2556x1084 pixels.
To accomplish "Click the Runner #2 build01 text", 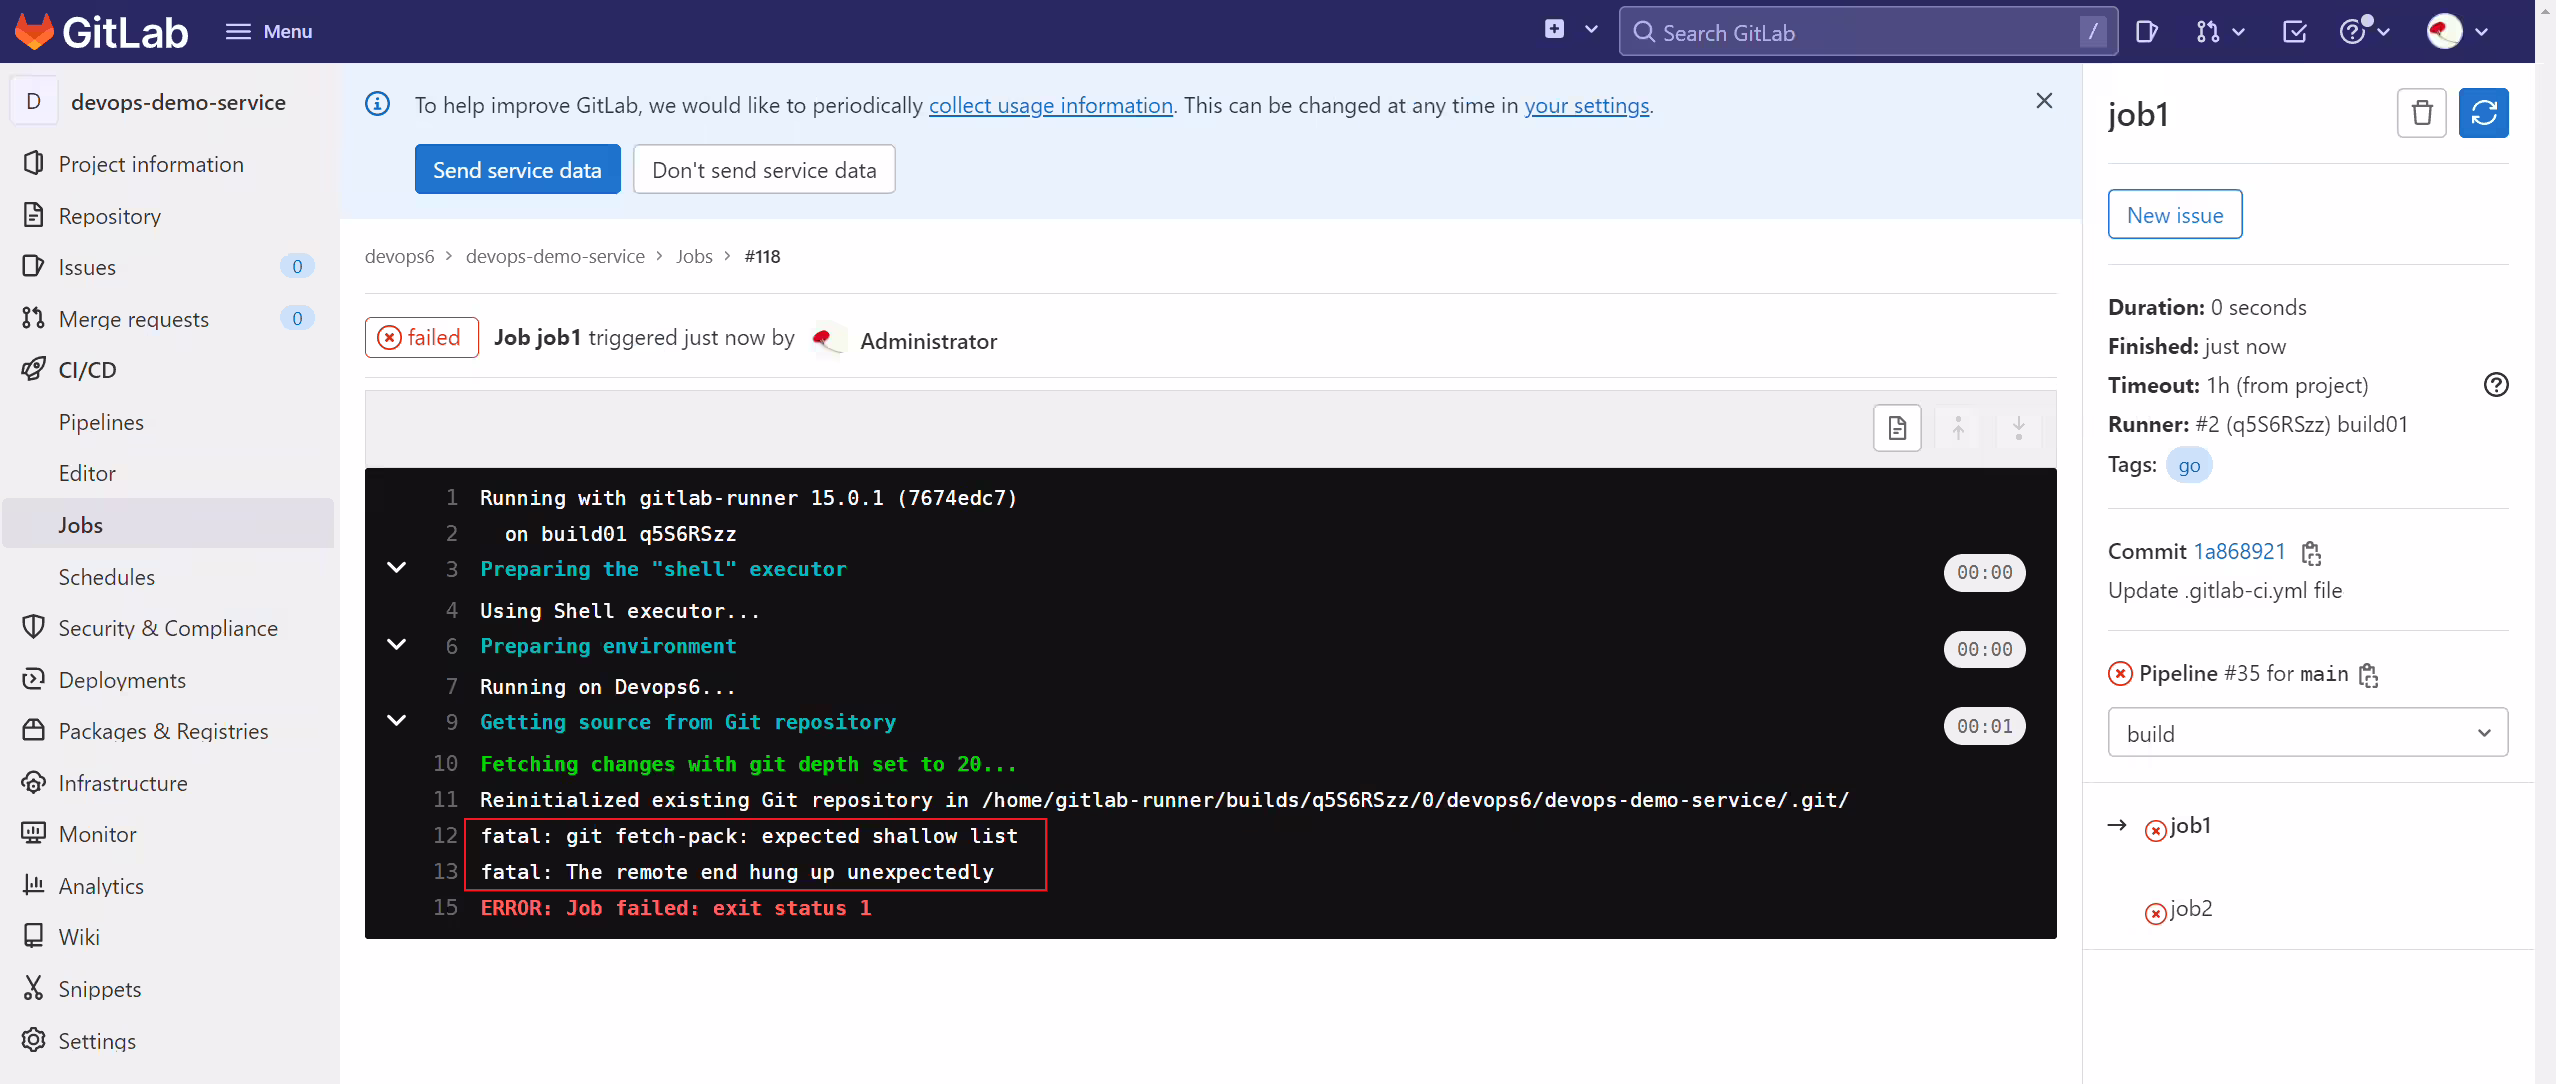I will tap(2301, 424).
